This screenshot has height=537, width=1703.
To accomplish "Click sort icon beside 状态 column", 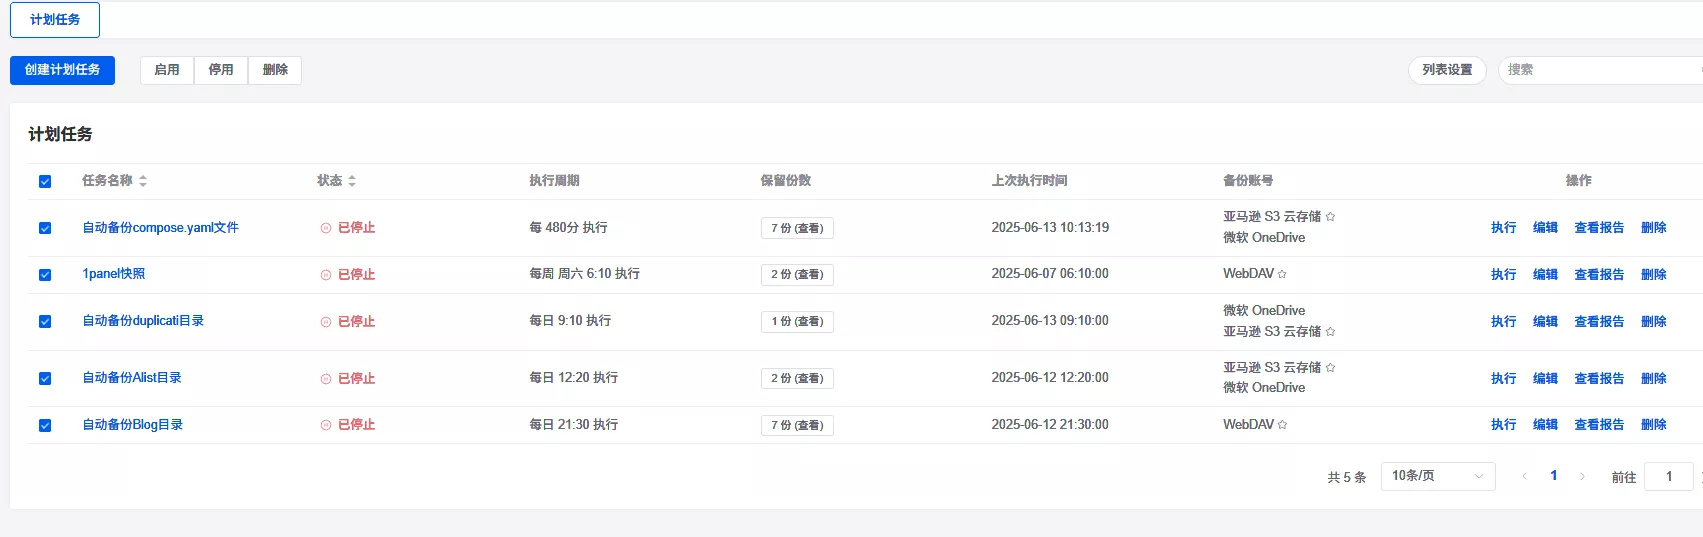I will (352, 181).
